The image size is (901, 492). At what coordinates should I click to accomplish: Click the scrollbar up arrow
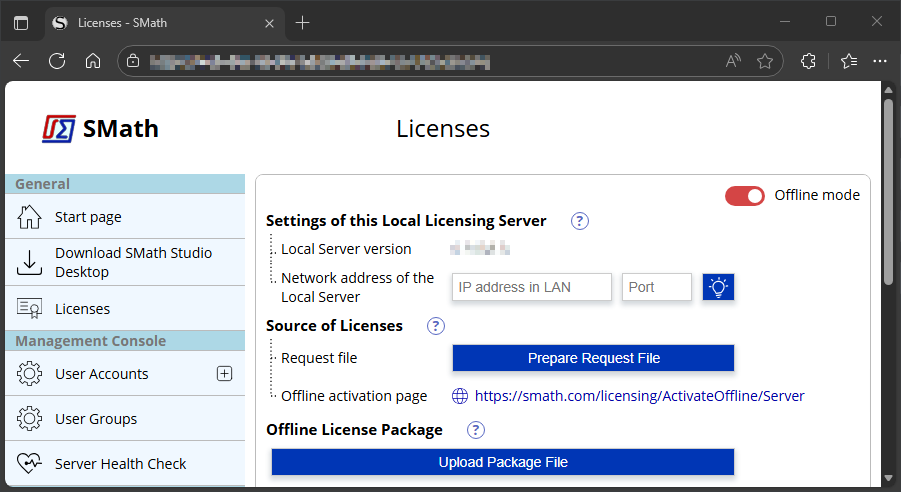tap(888, 90)
